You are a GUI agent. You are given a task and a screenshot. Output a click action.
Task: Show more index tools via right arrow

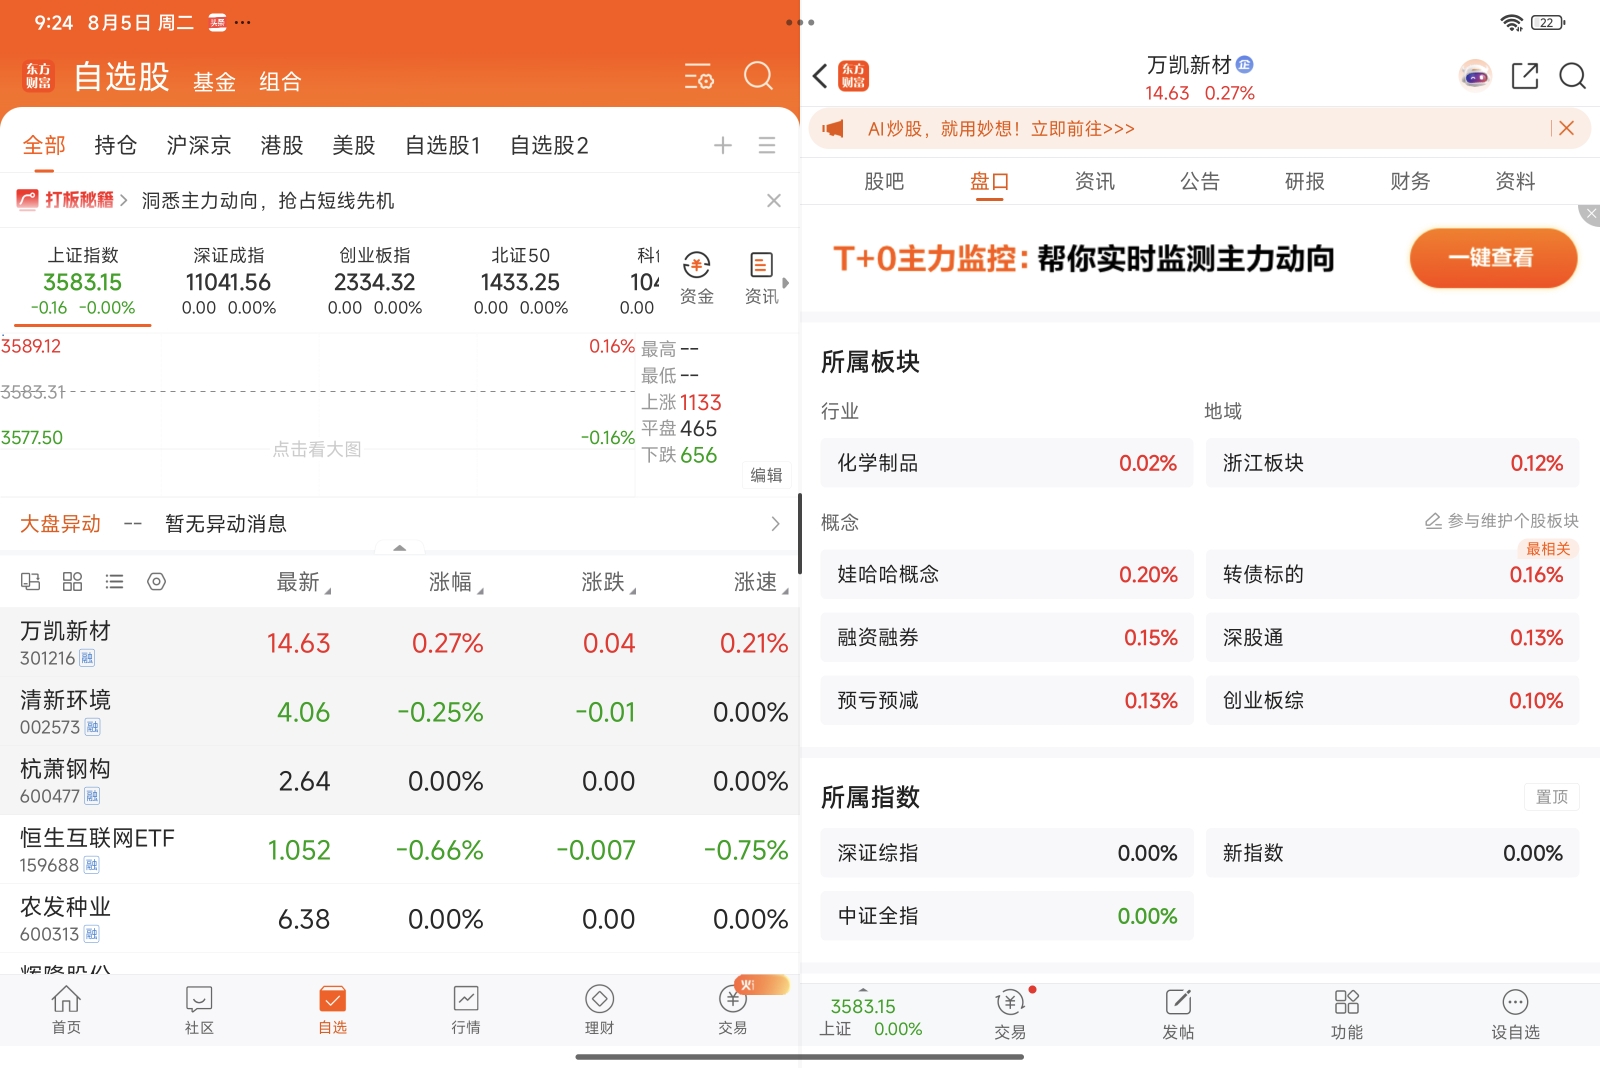coord(786,283)
